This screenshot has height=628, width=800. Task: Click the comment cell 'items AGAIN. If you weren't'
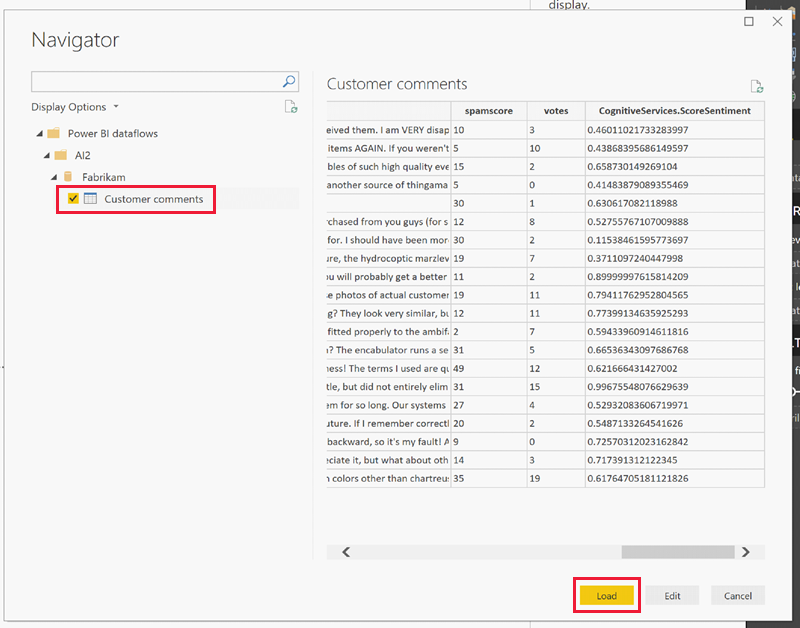[x=389, y=148]
